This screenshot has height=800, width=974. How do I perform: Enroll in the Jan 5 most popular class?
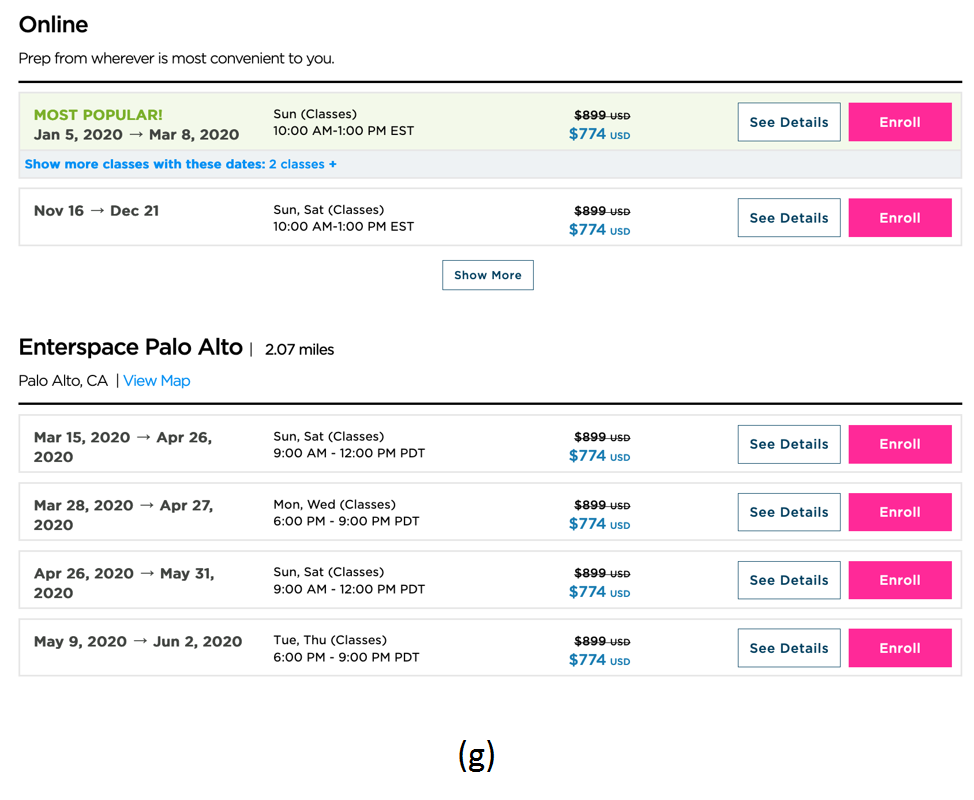pyautogui.click(x=899, y=122)
